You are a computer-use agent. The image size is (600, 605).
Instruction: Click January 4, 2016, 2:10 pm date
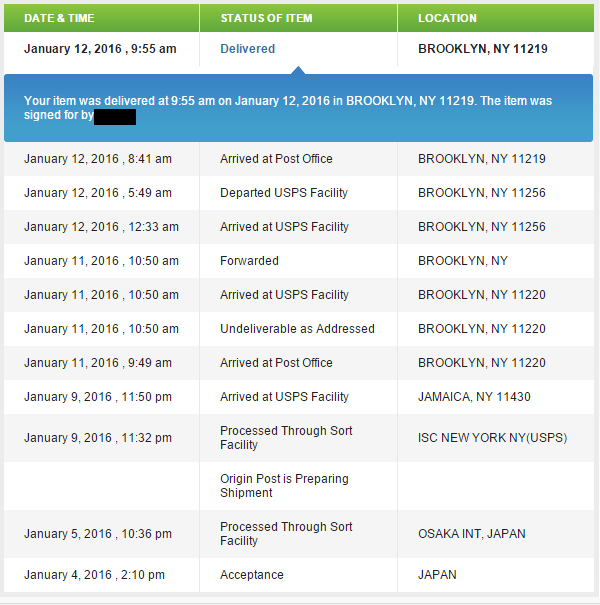94,575
